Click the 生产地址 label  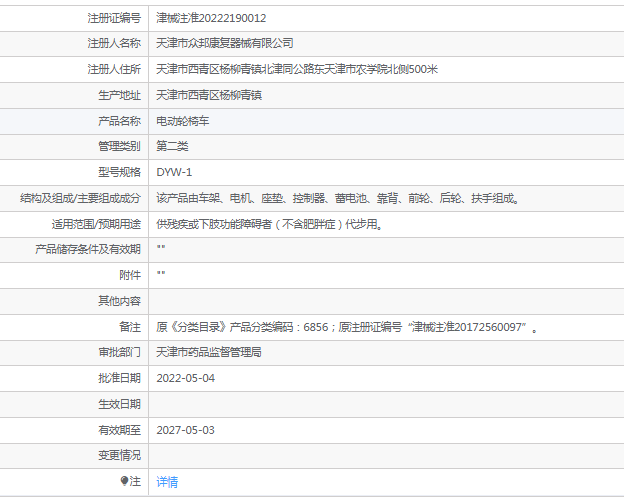119,95
